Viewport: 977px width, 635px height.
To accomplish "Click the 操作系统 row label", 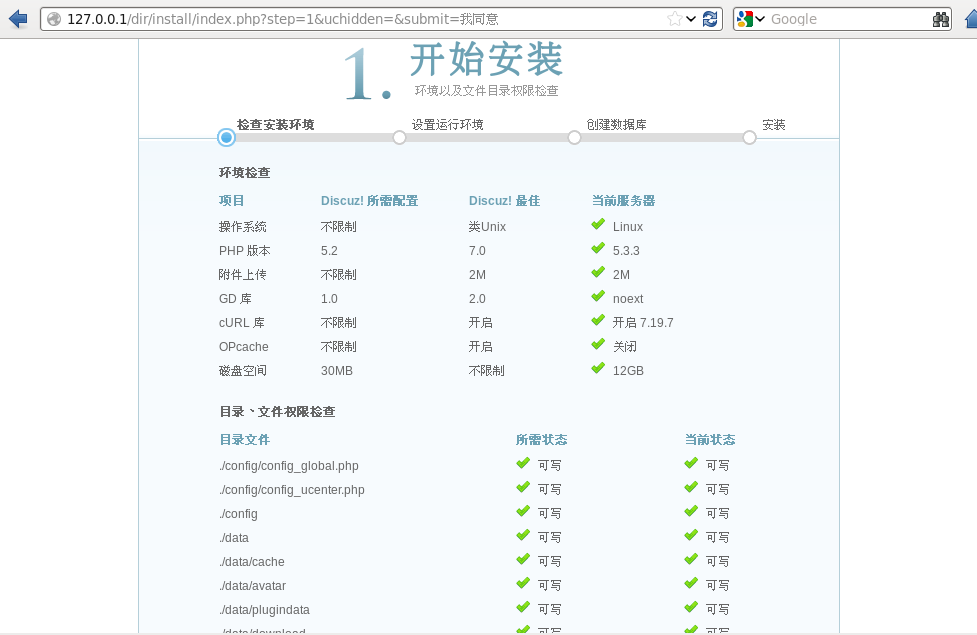I will 242,227.
